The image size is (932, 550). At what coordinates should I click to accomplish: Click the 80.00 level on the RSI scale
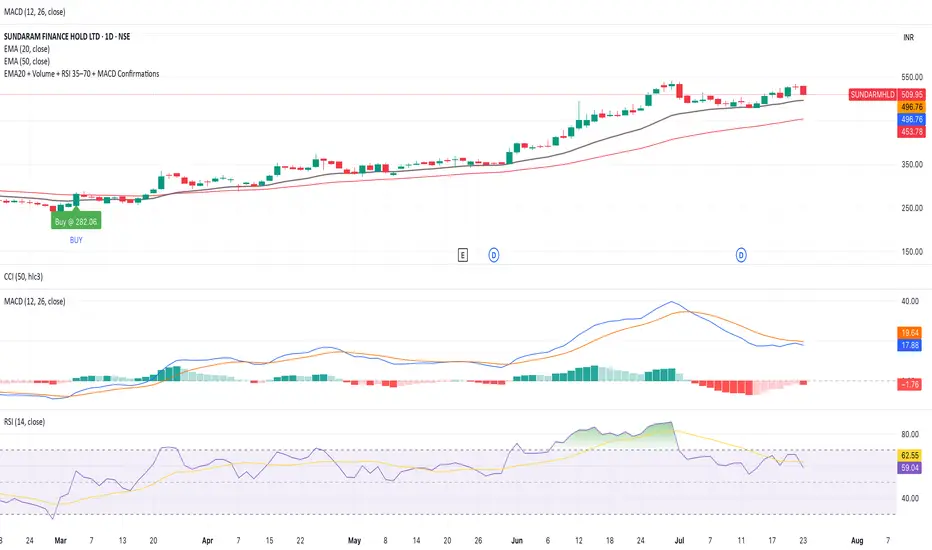[910, 435]
